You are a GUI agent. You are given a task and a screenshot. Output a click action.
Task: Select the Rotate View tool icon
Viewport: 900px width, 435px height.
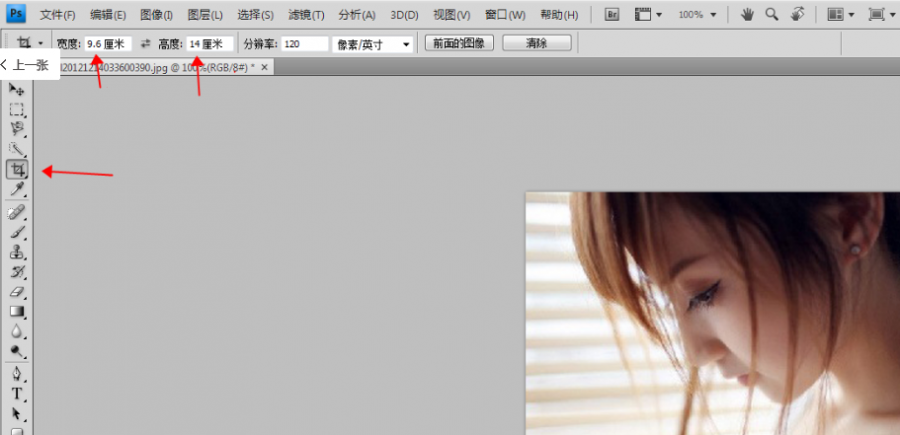point(797,15)
